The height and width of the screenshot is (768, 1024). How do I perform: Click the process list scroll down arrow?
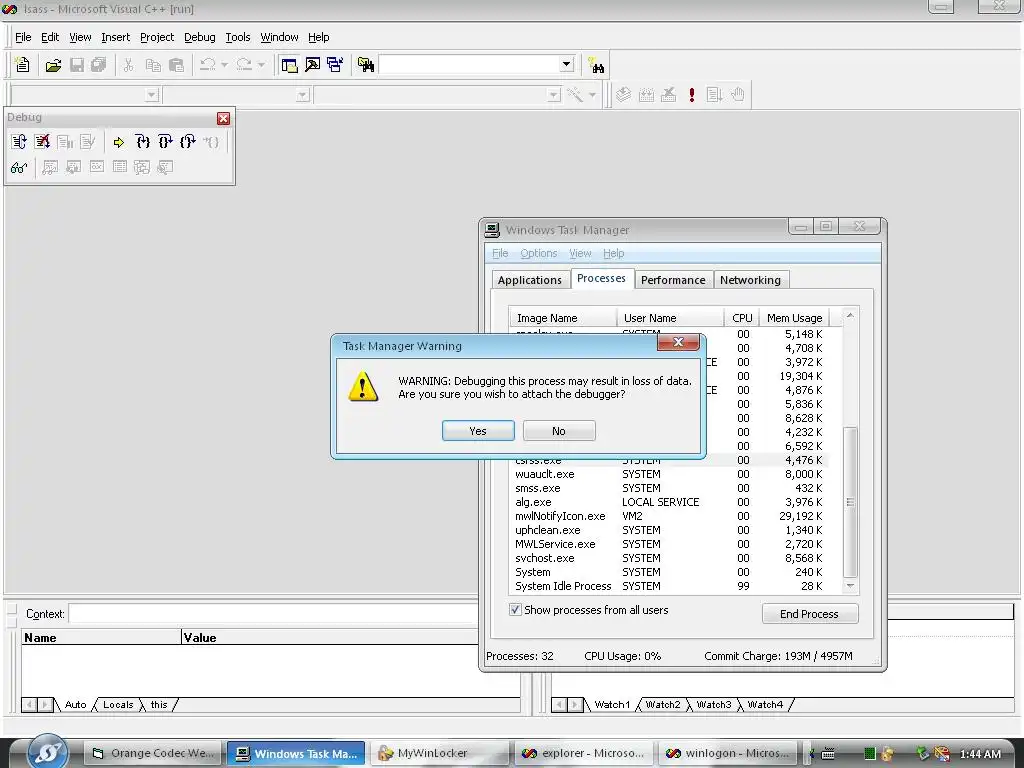pyautogui.click(x=850, y=586)
